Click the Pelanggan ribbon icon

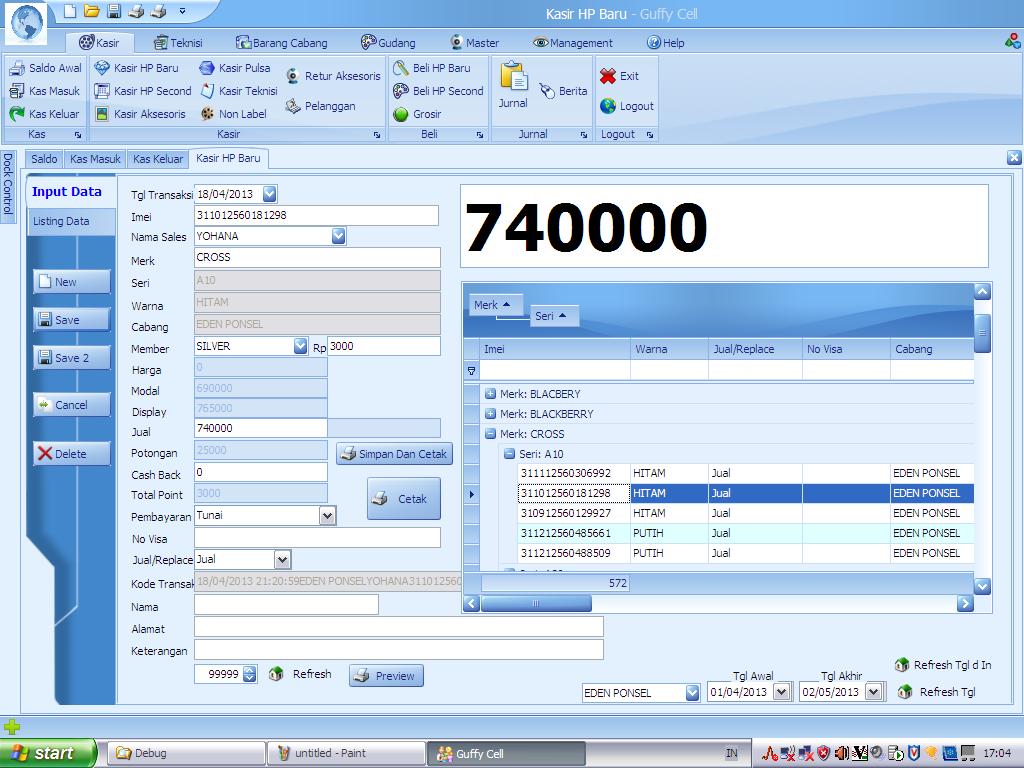[x=293, y=106]
